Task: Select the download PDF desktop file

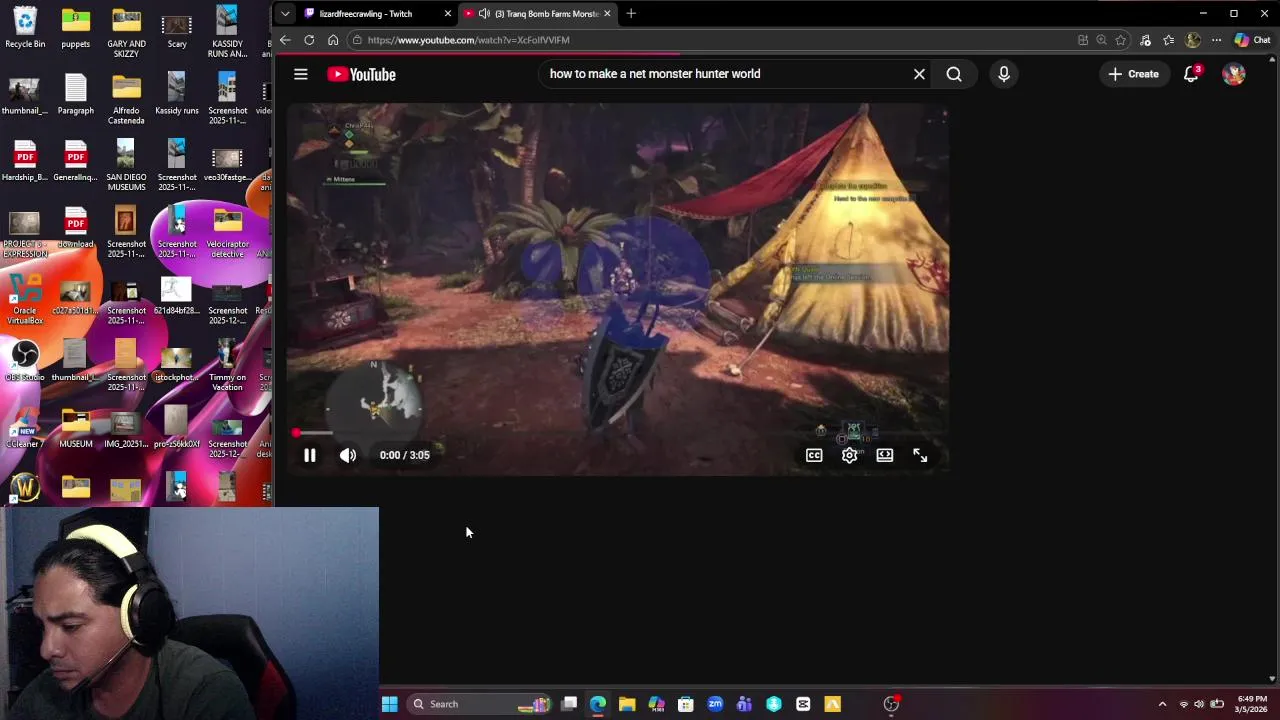Action: (76, 227)
